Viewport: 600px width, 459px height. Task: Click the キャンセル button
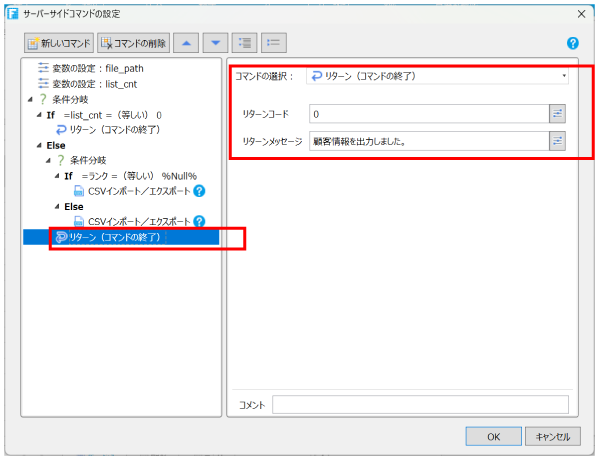coord(553,436)
